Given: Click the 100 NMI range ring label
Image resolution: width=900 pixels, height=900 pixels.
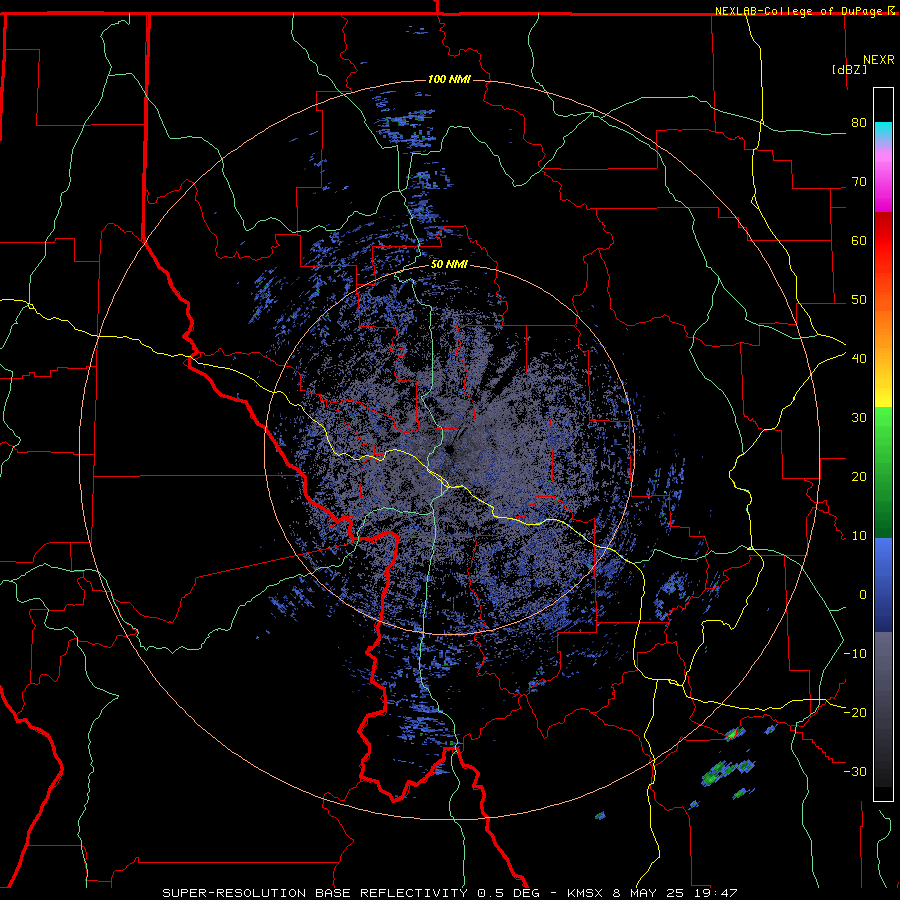Looking at the screenshot, I should [x=449, y=79].
